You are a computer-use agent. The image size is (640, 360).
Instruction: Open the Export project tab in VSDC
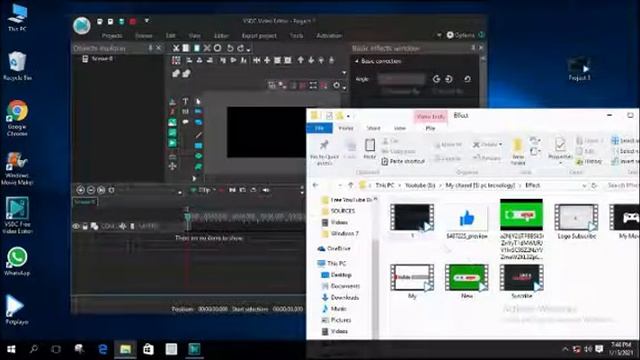pyautogui.click(x=259, y=36)
